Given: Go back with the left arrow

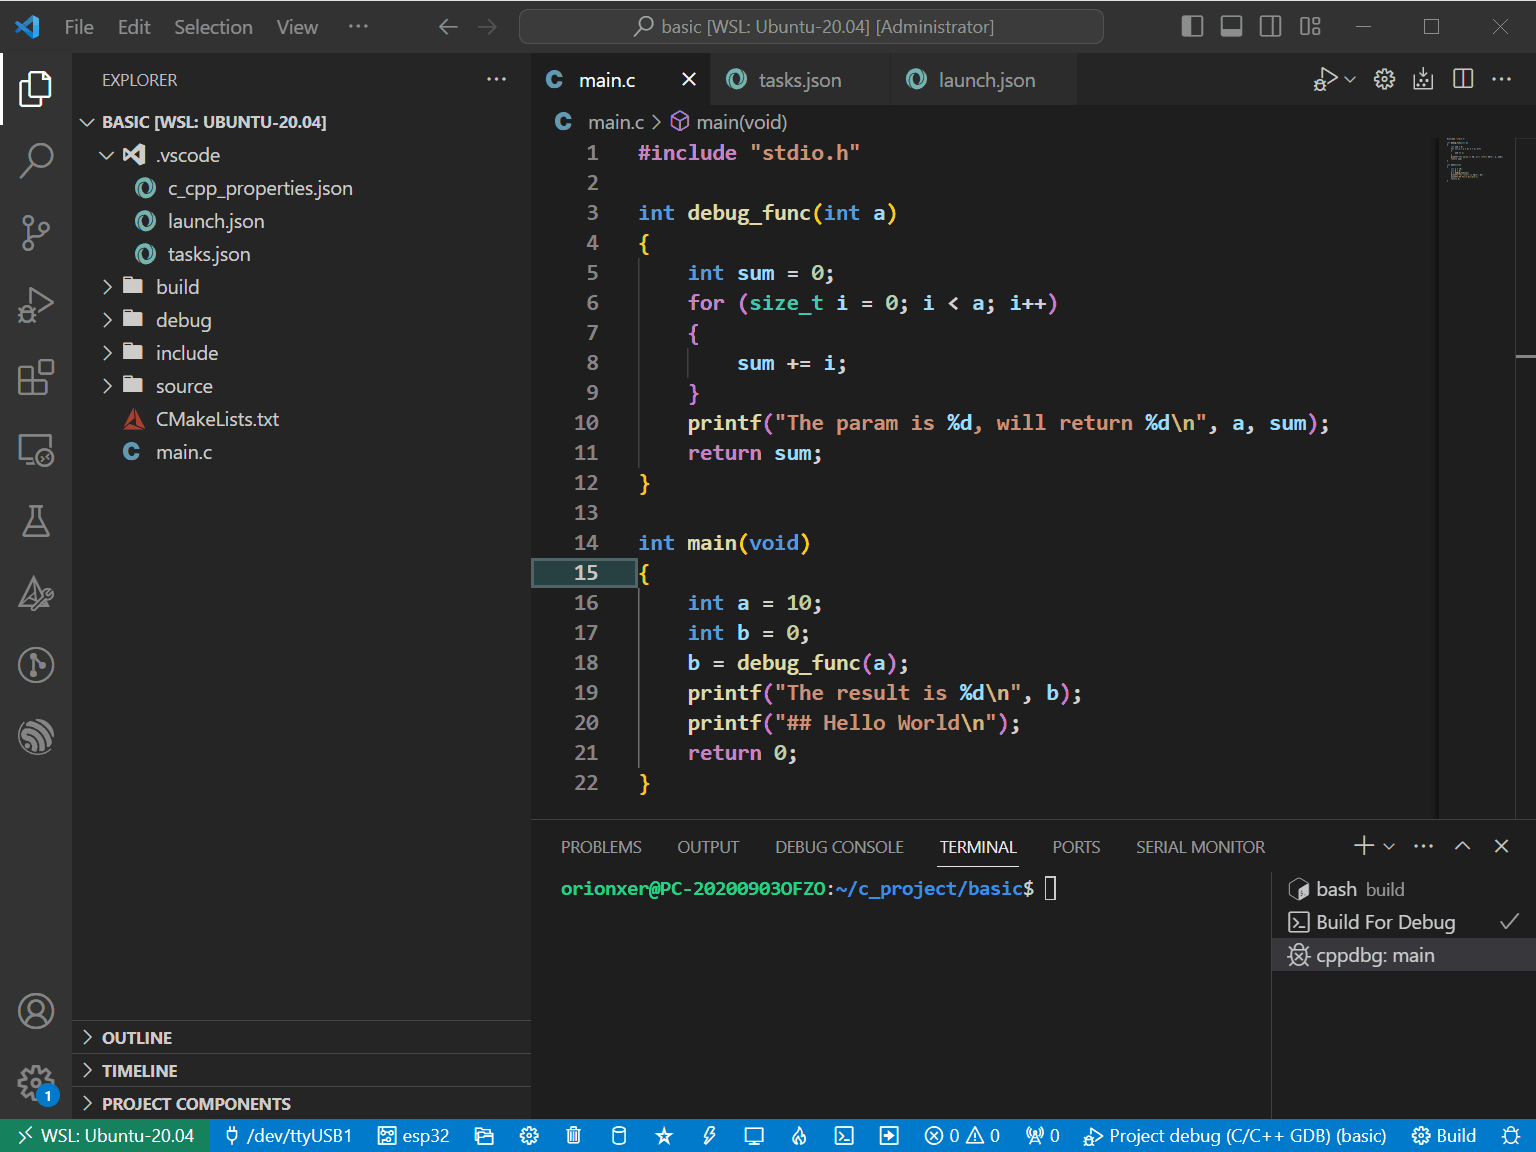Looking at the screenshot, I should tap(448, 27).
